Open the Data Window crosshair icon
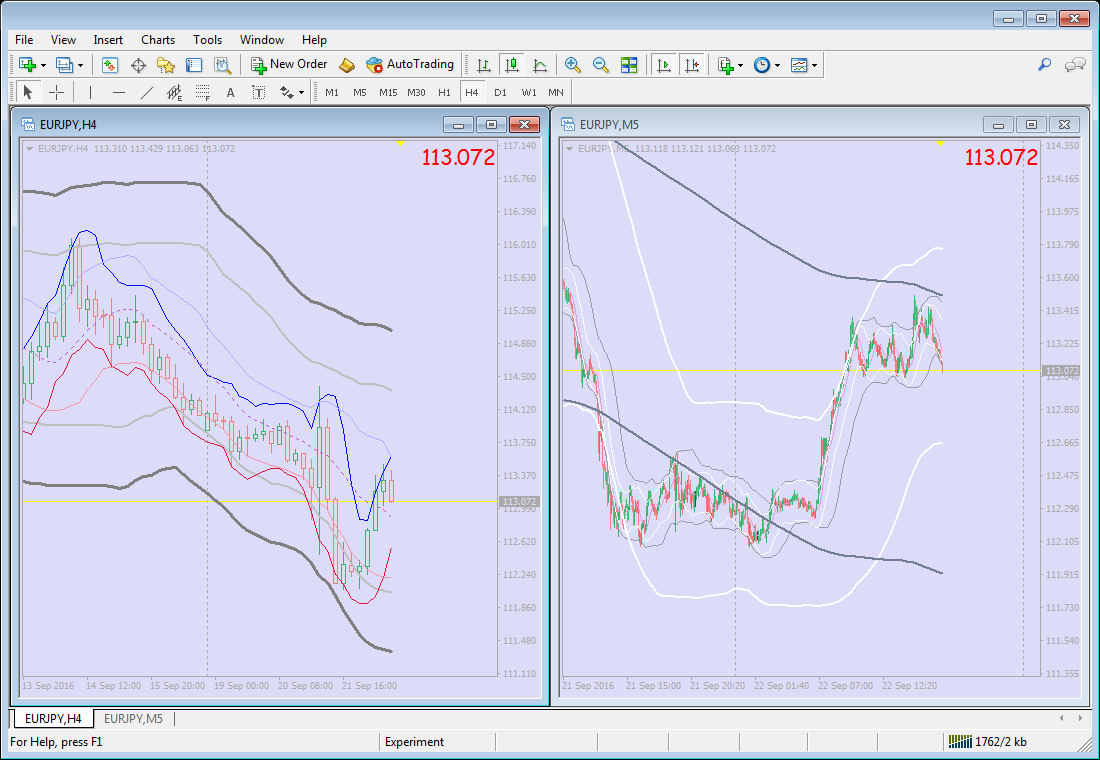1100x760 pixels. [138, 65]
